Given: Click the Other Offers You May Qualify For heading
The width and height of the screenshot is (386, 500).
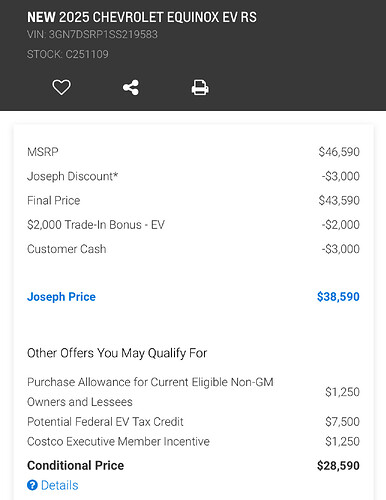Looking at the screenshot, I should tap(117, 353).
